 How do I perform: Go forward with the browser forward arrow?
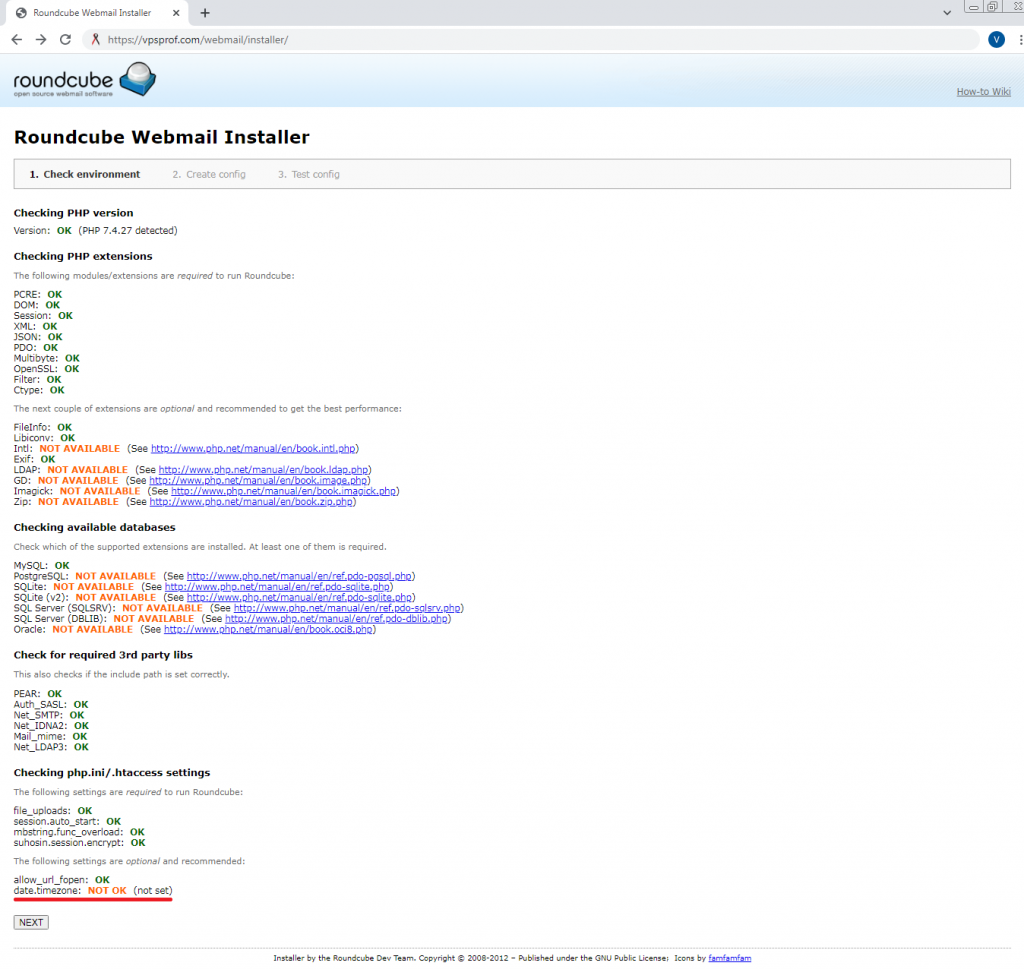pos(41,40)
